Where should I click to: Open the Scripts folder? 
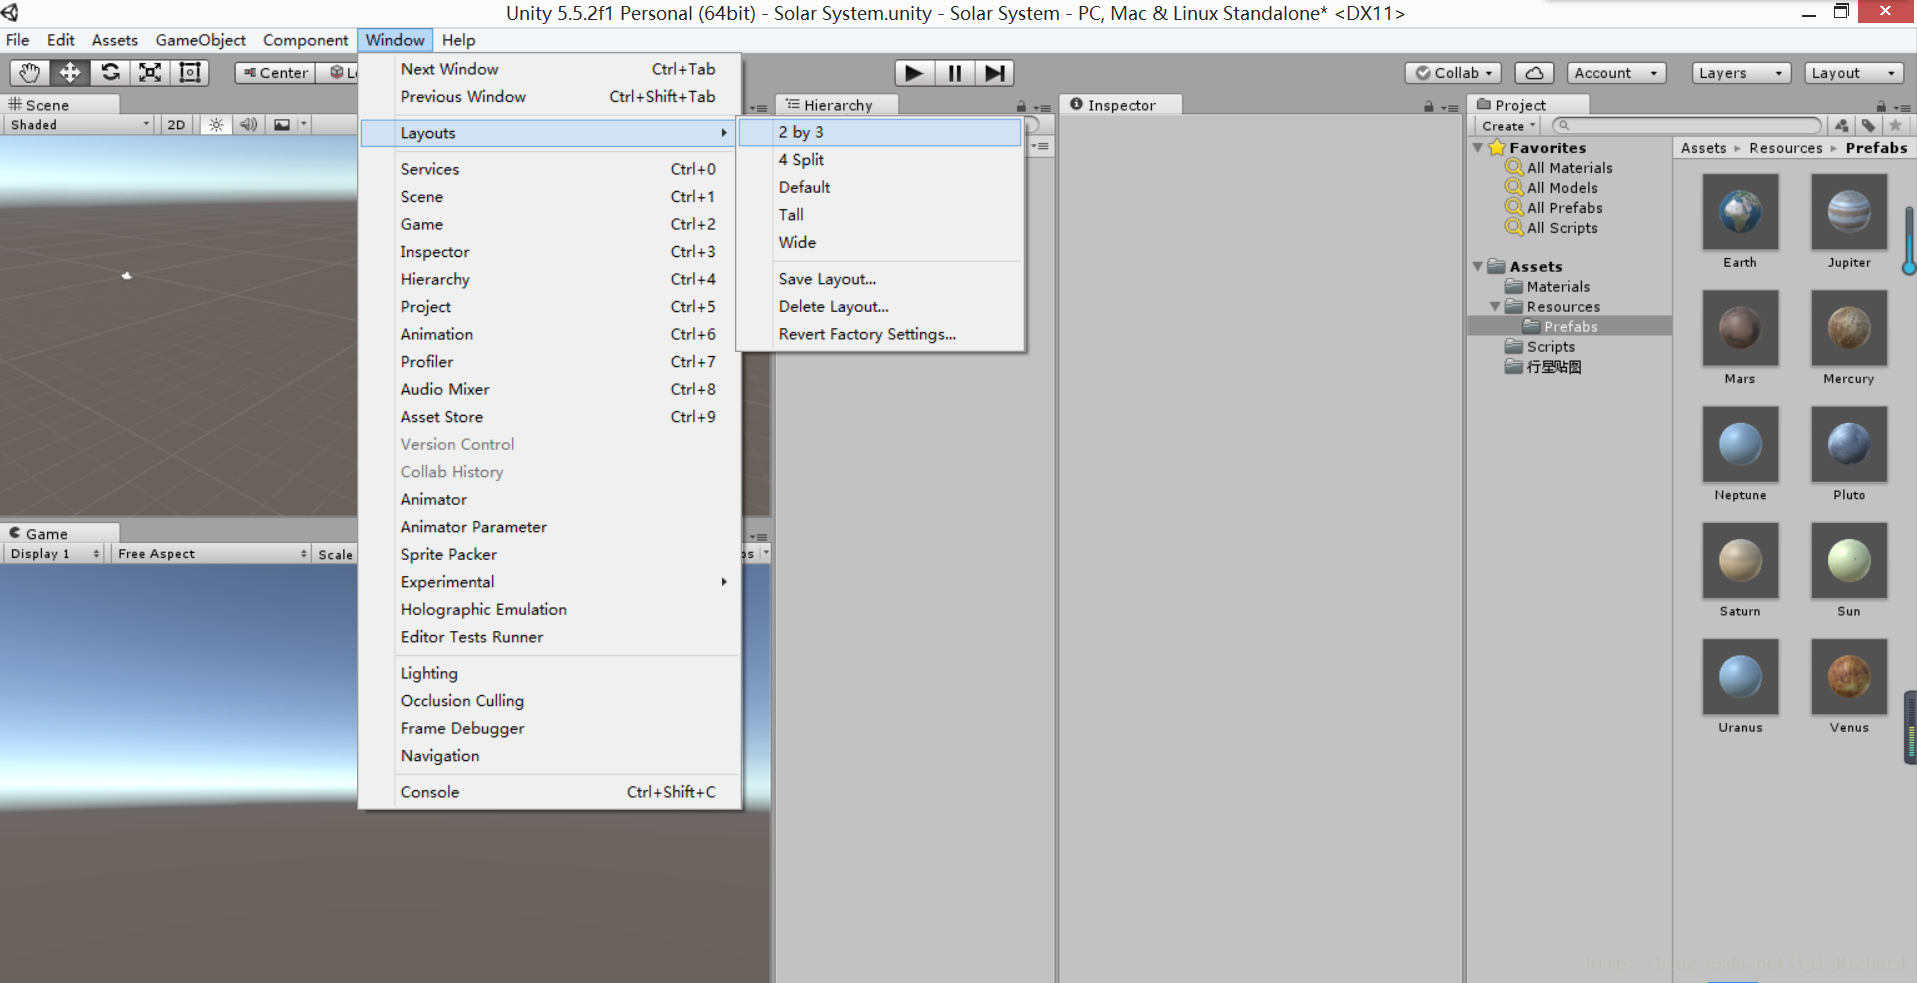point(1550,347)
